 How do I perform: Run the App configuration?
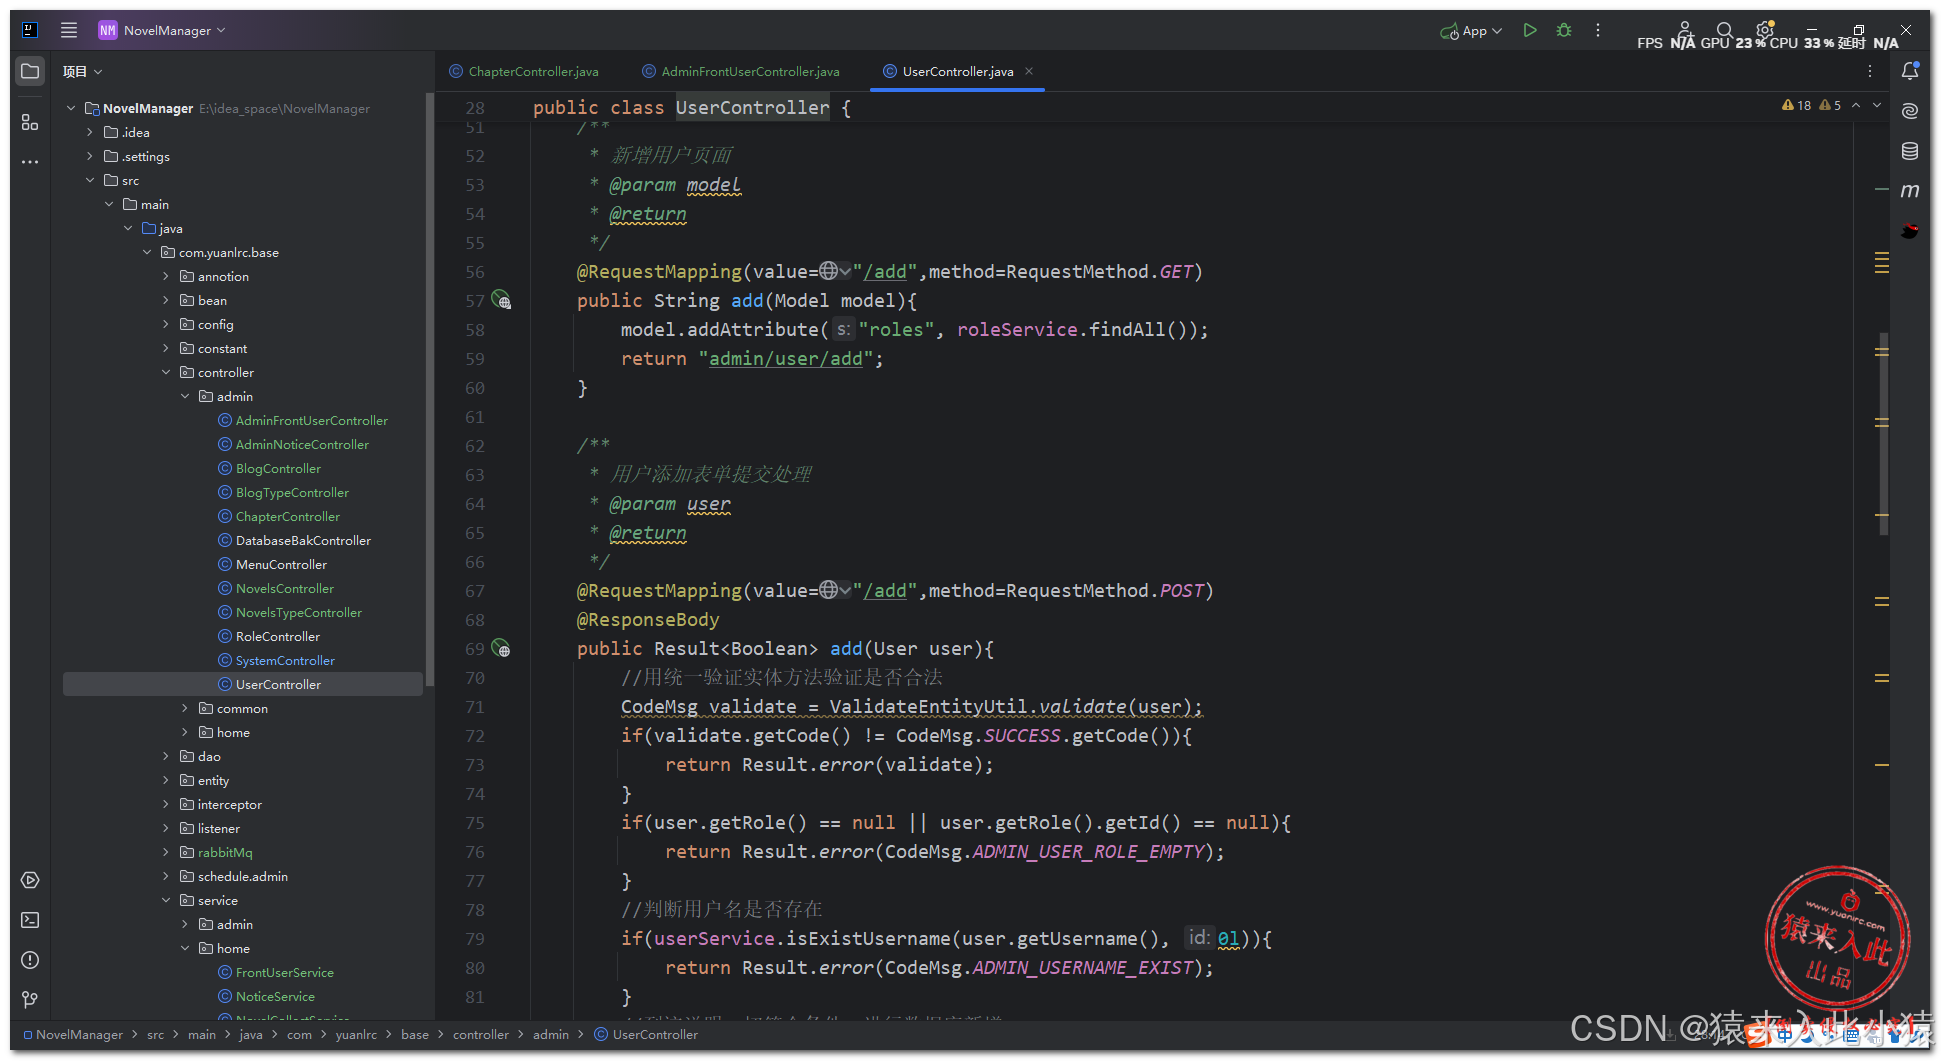[1529, 30]
